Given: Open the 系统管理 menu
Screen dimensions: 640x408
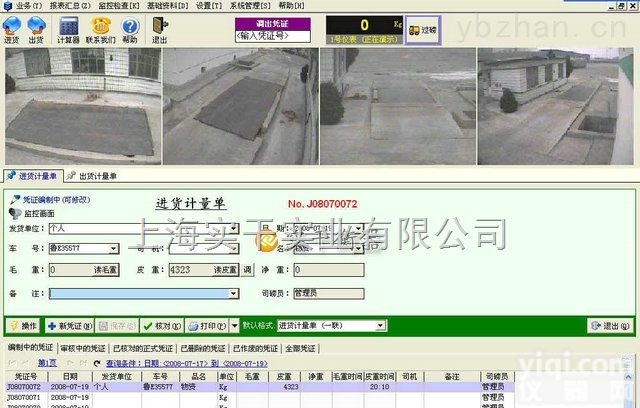Looking at the screenshot, I should coord(250,6).
